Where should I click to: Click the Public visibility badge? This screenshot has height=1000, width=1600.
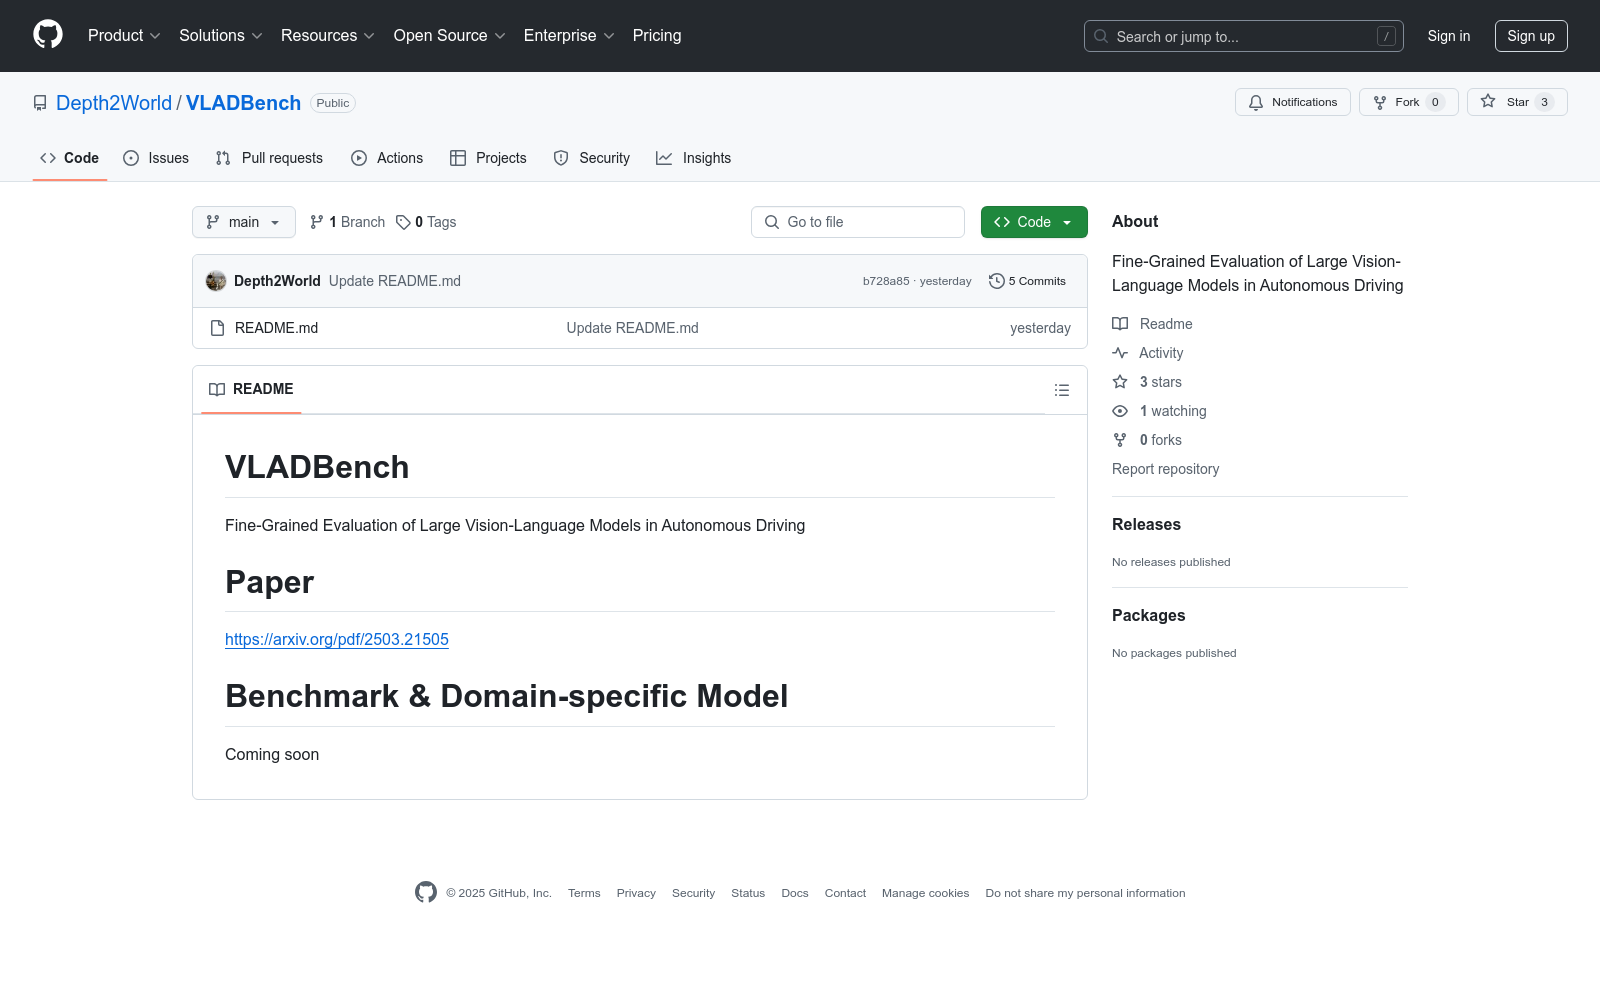333,103
